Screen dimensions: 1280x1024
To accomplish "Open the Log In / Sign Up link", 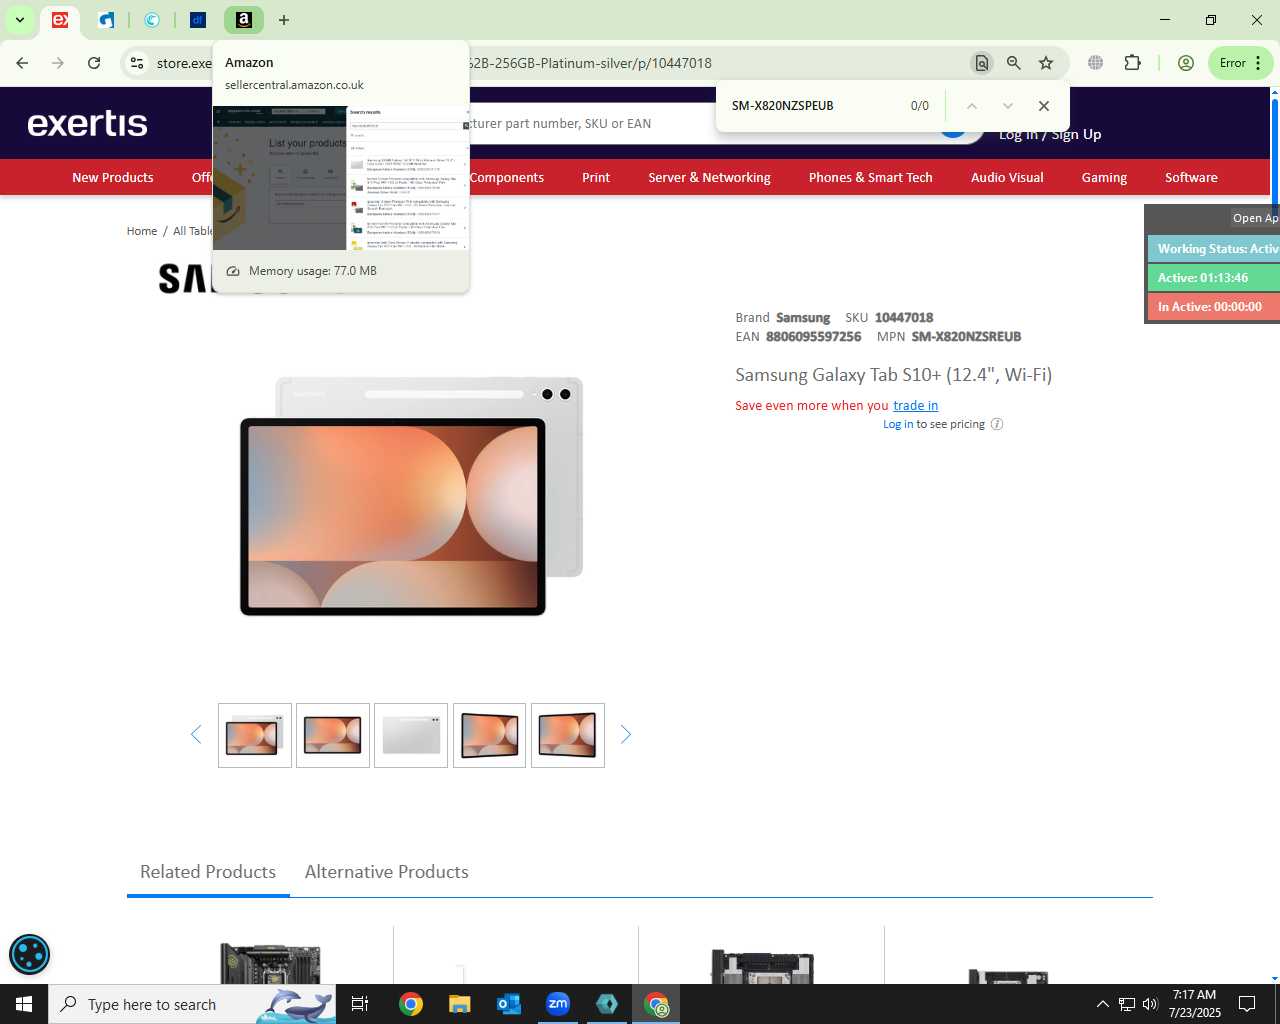I will point(1050,134).
